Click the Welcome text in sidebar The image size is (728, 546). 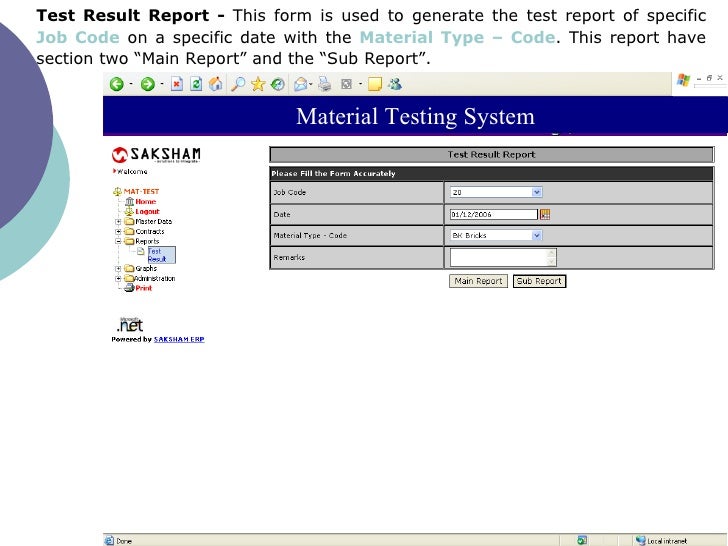coord(132,172)
